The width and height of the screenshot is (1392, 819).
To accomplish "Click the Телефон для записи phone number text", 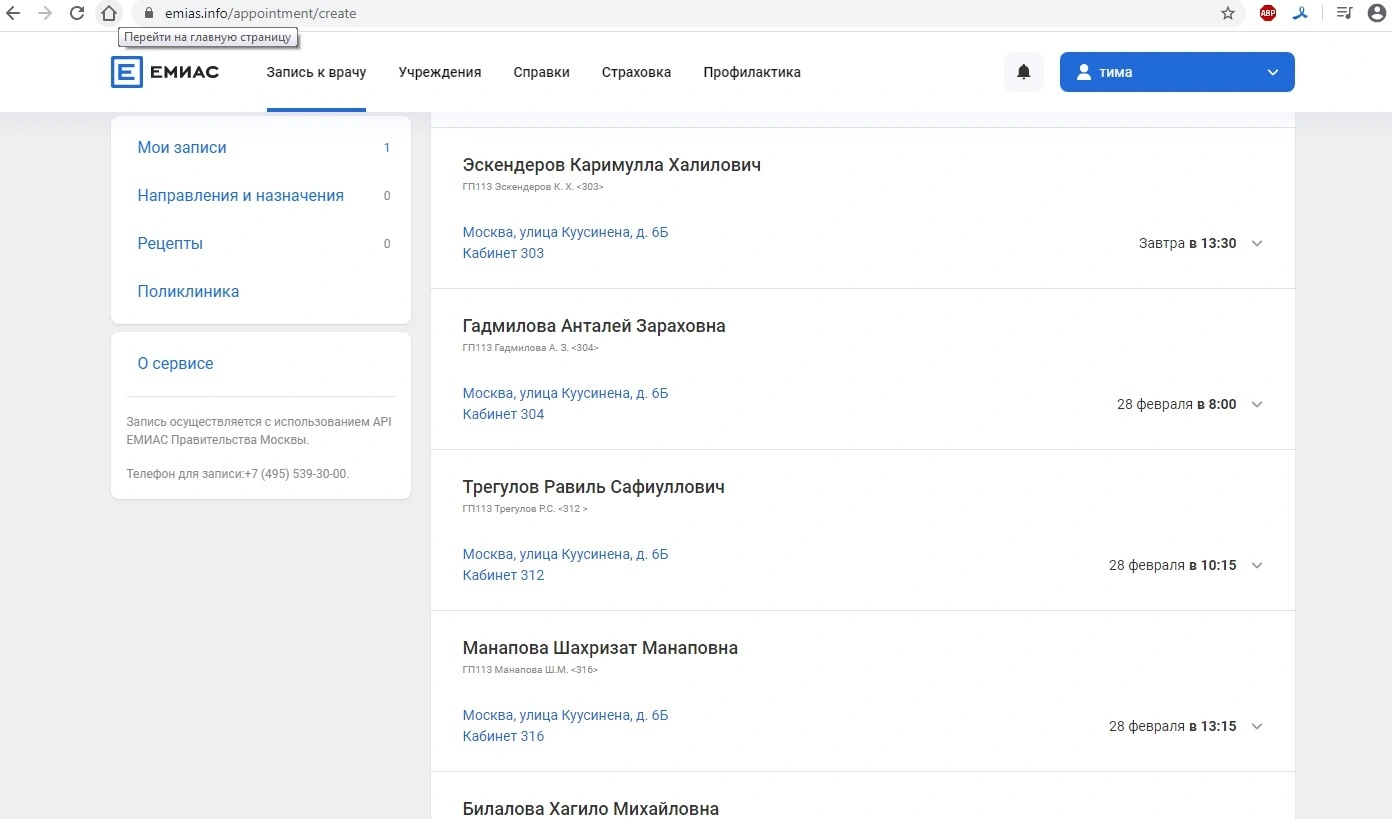I will pyautogui.click(x=238, y=474).
